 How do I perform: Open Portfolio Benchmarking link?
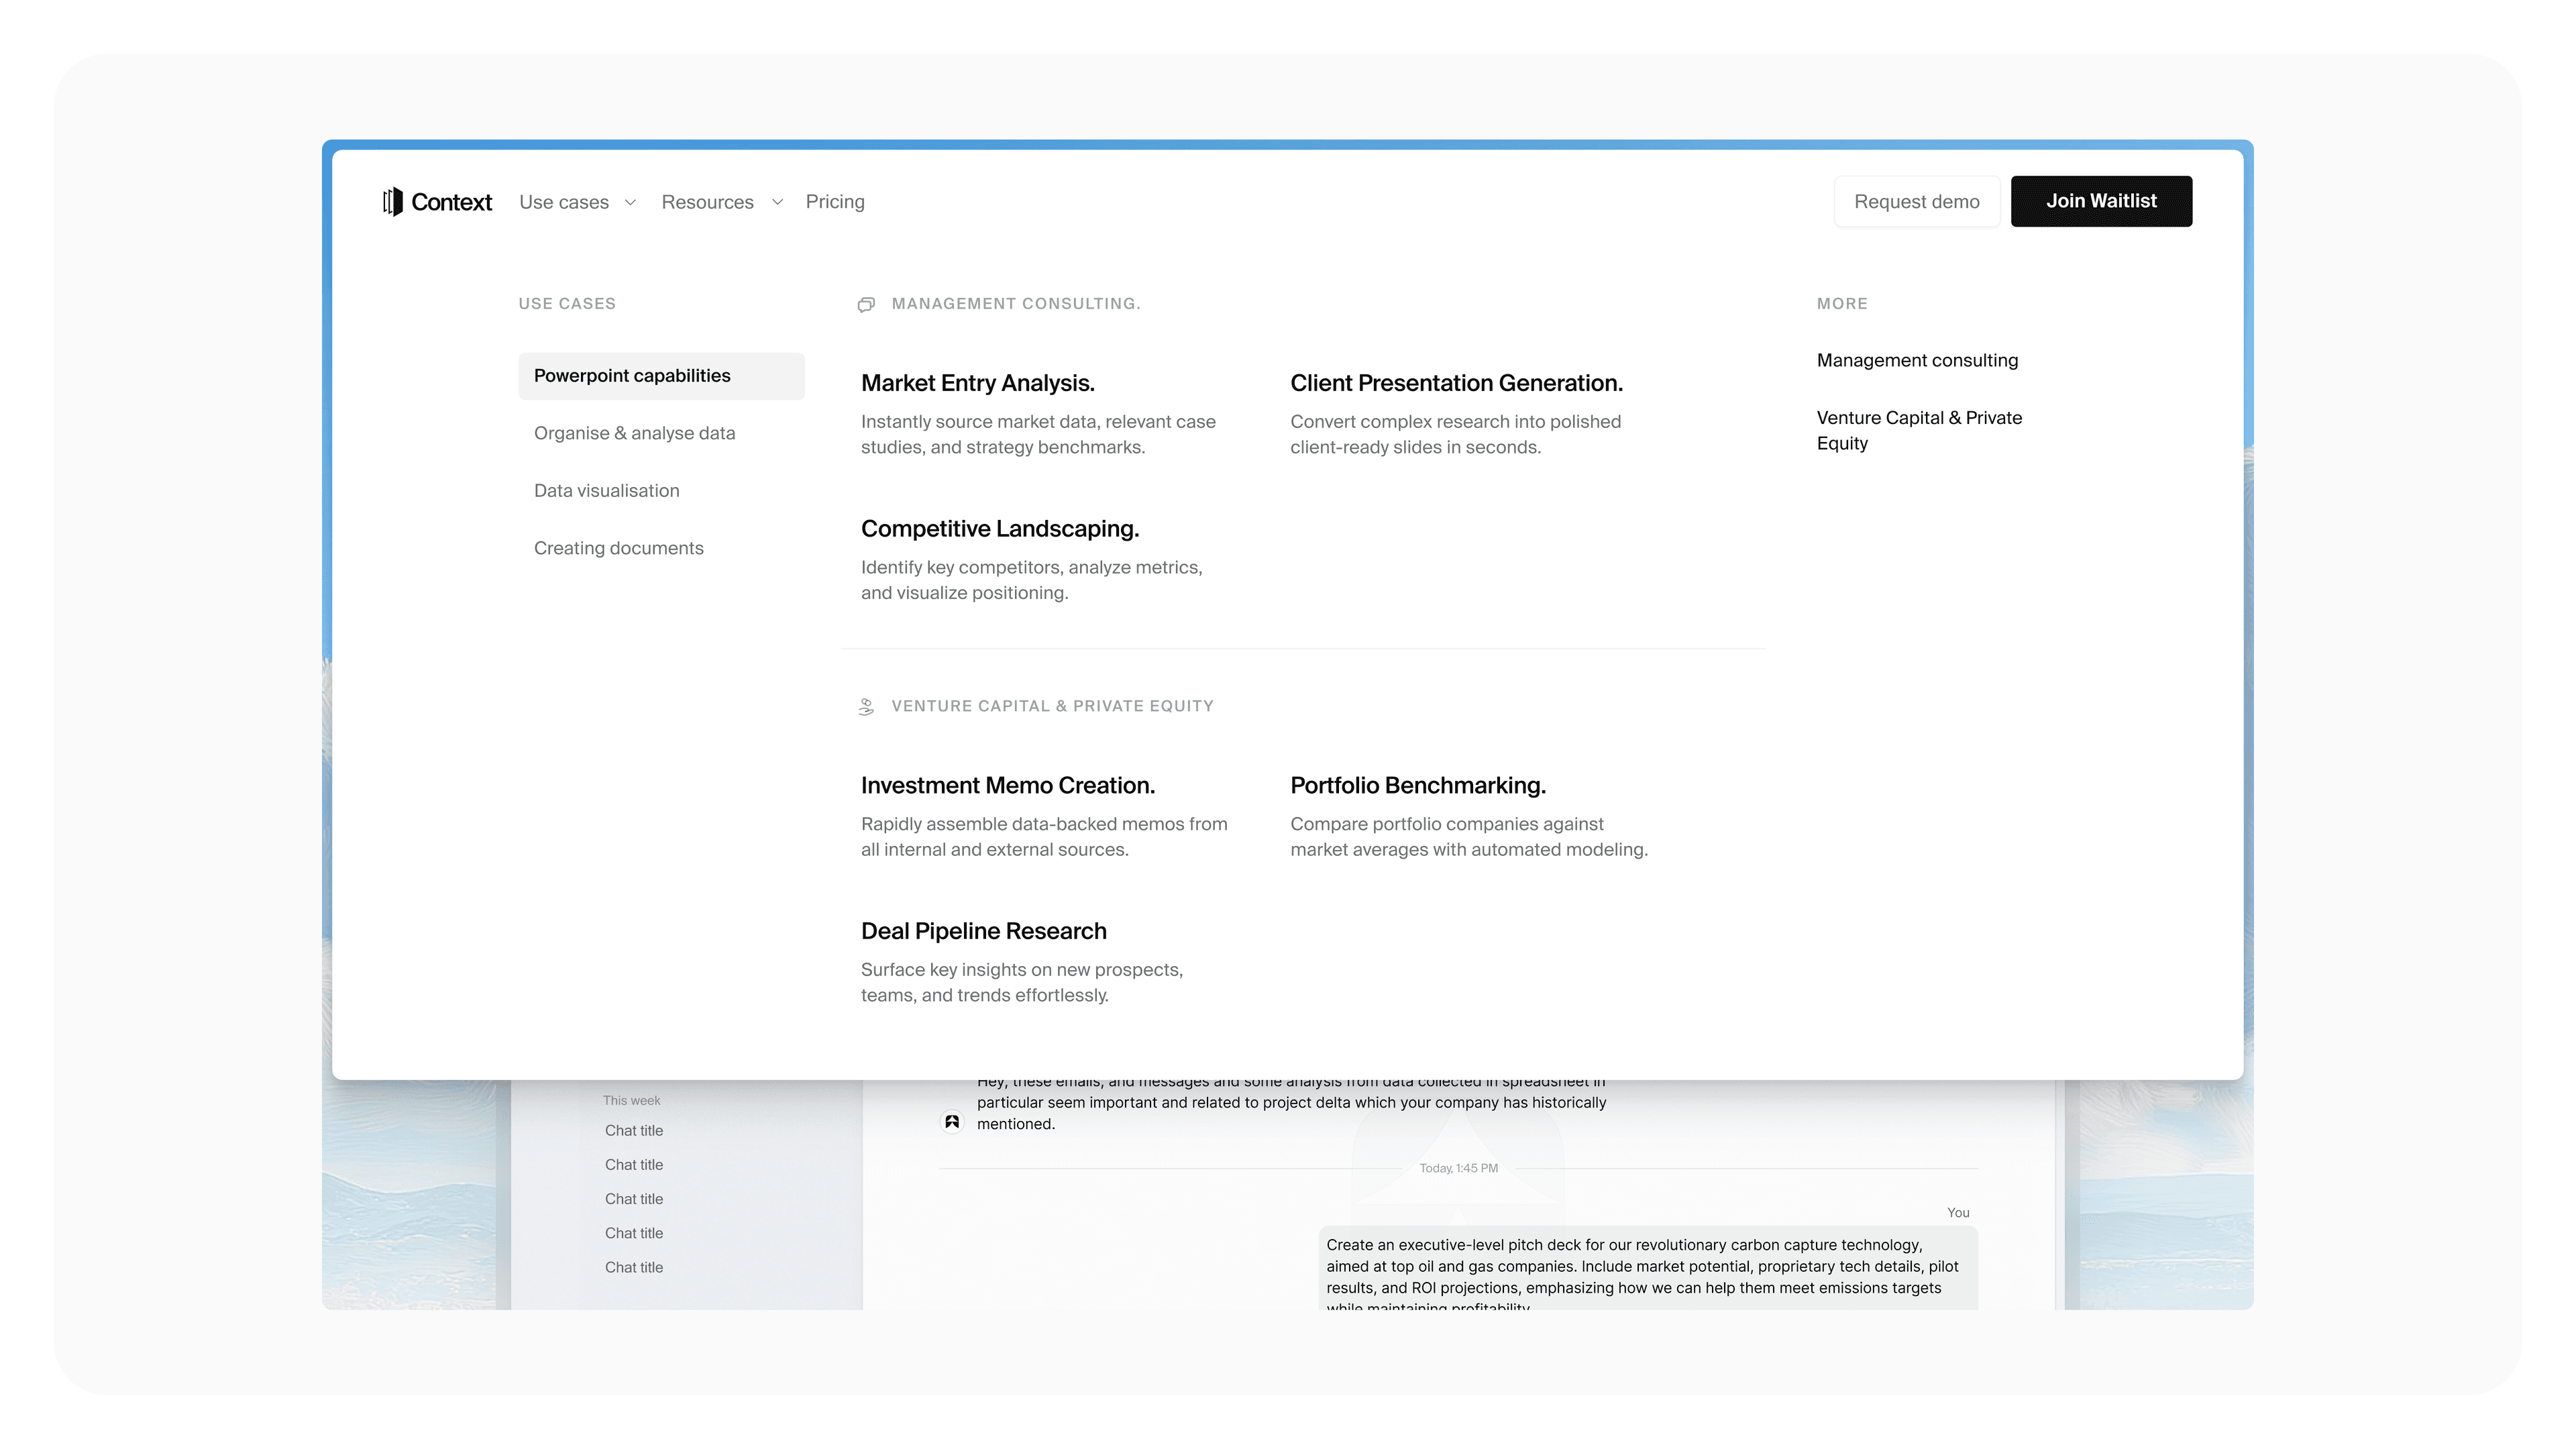click(x=1417, y=786)
